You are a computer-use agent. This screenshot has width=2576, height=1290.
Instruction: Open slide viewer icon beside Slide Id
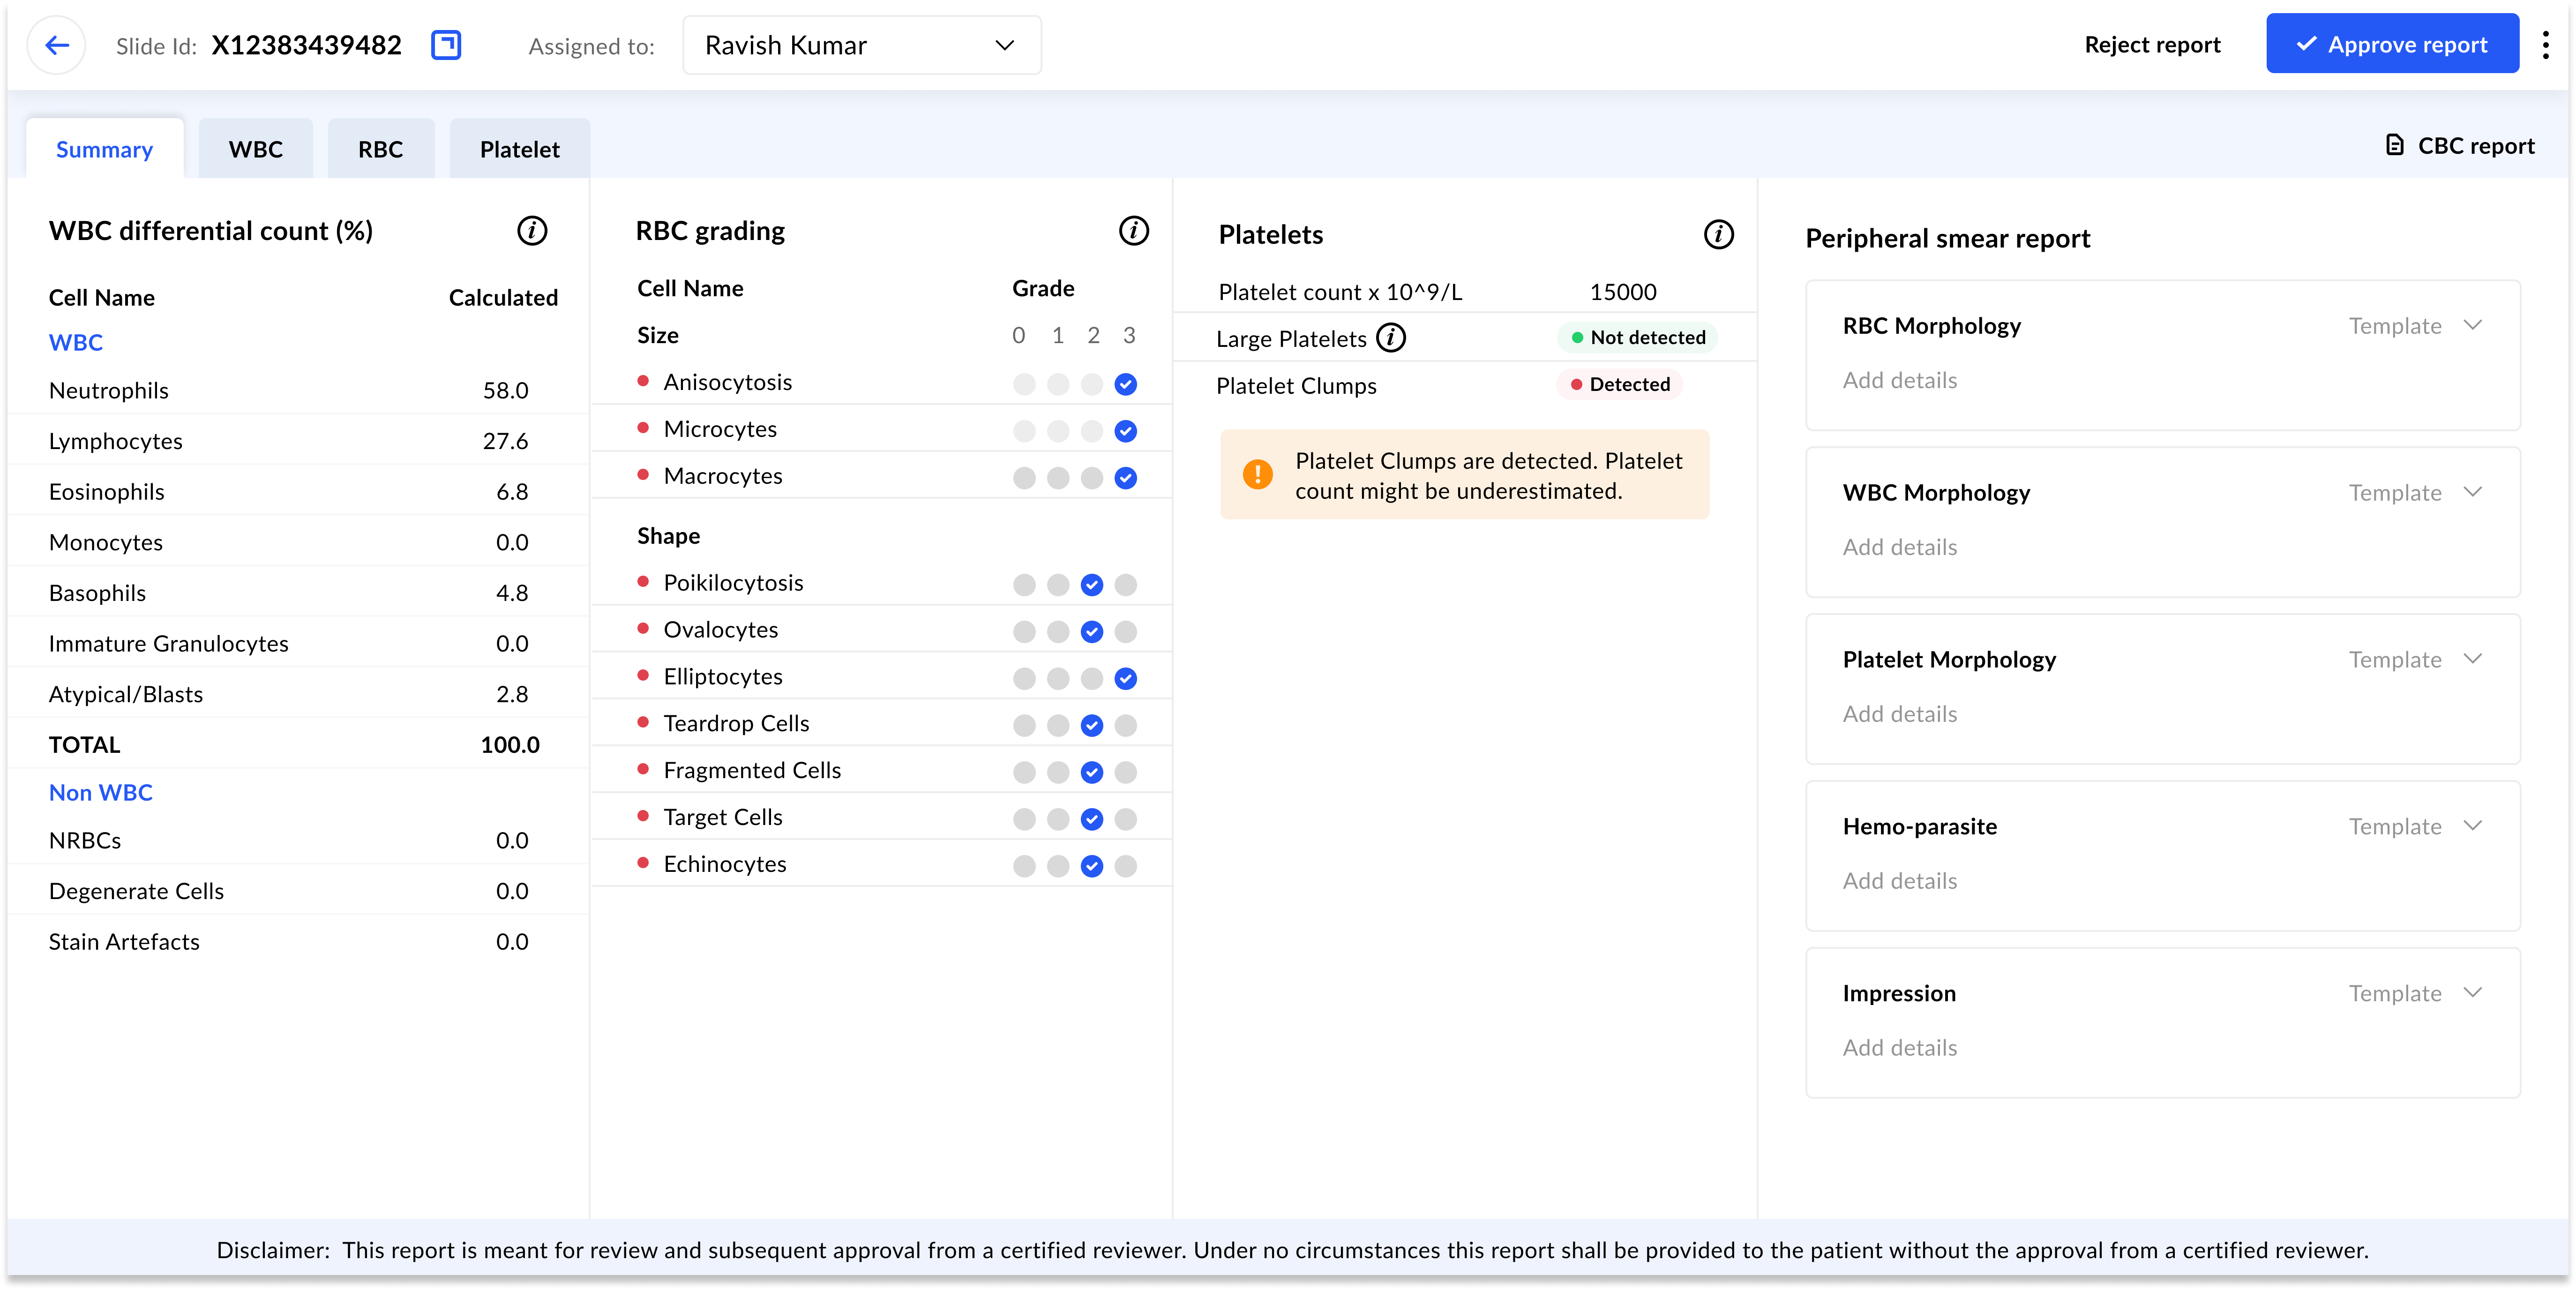coord(446,45)
